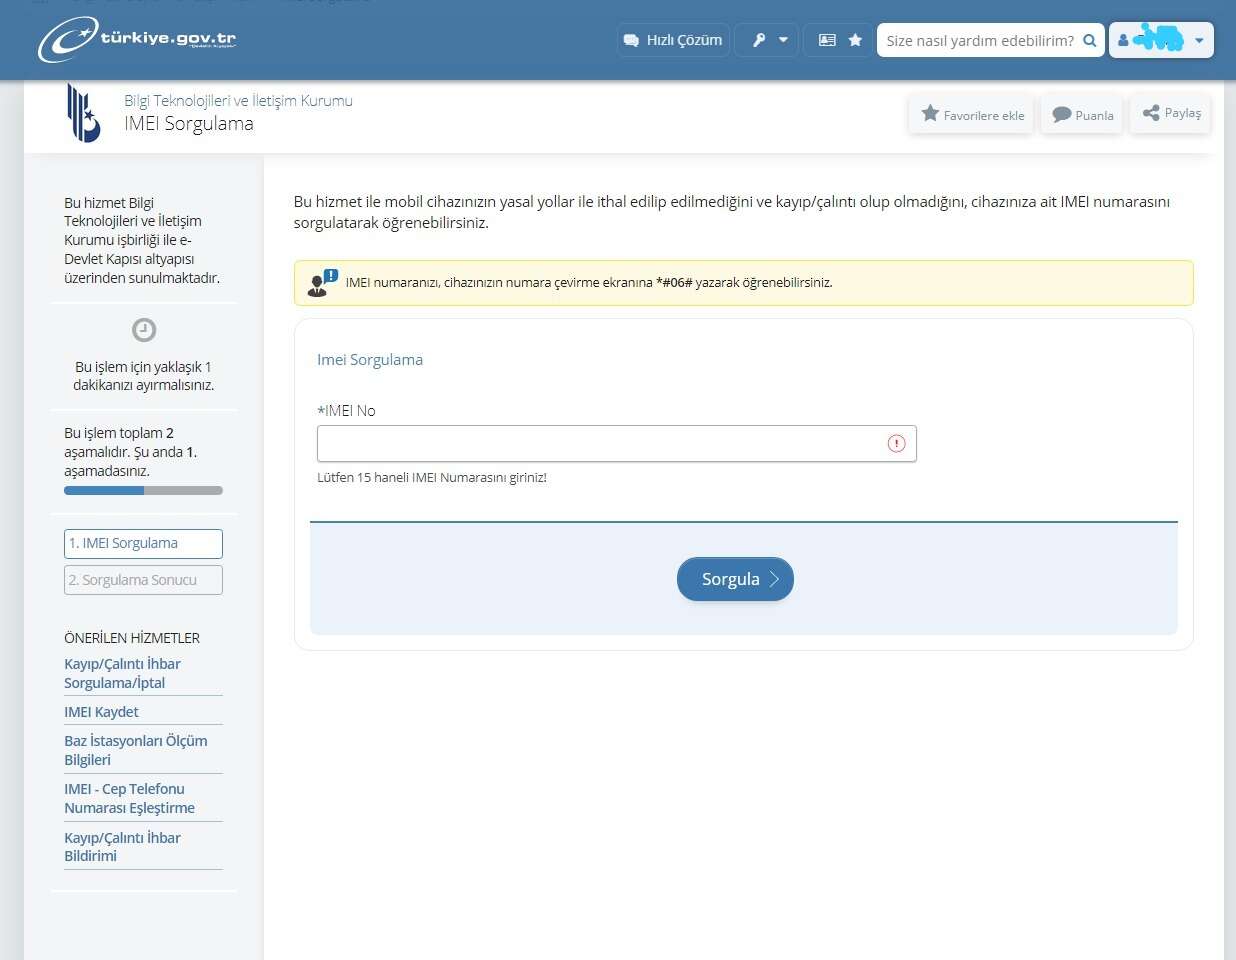Open IMEI - Cep Telefonu Numarası Eşleştirme
This screenshot has height=960, width=1236.
click(129, 798)
